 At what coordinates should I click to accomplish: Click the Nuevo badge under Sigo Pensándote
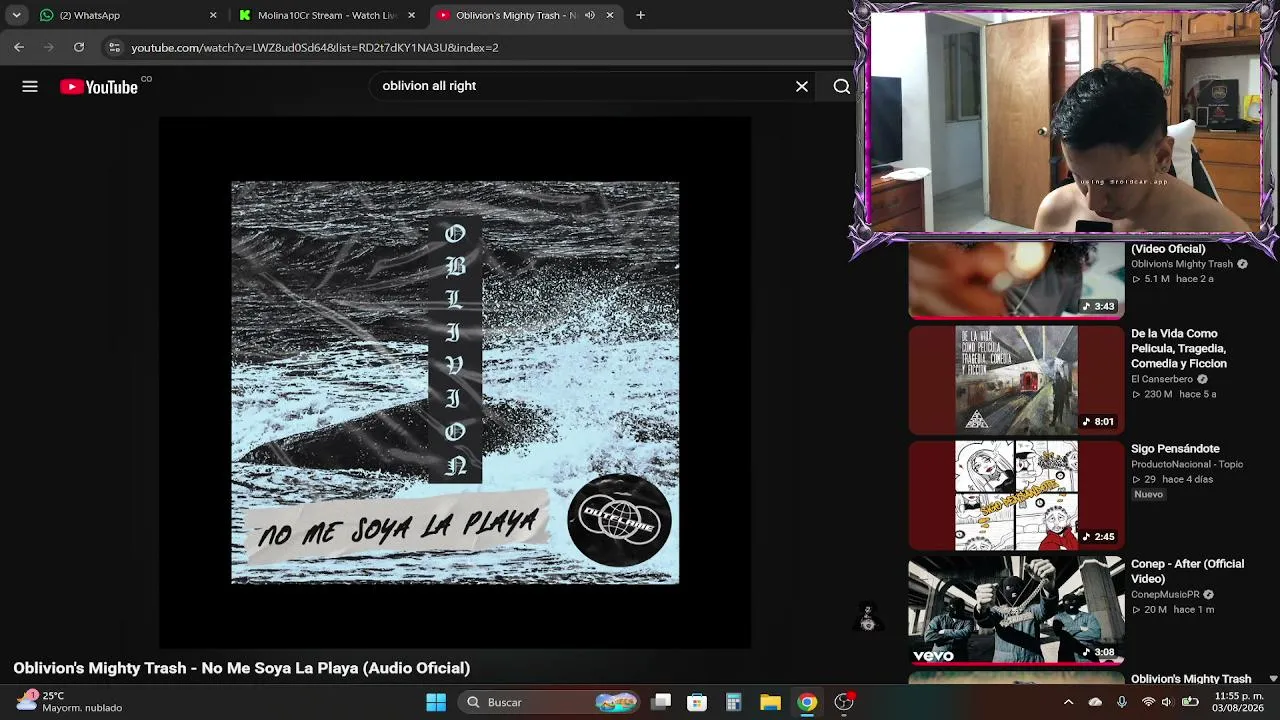1148,495
